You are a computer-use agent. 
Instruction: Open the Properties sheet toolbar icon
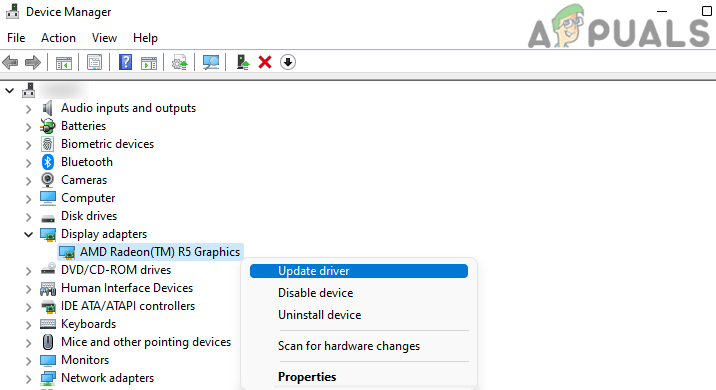click(x=95, y=63)
